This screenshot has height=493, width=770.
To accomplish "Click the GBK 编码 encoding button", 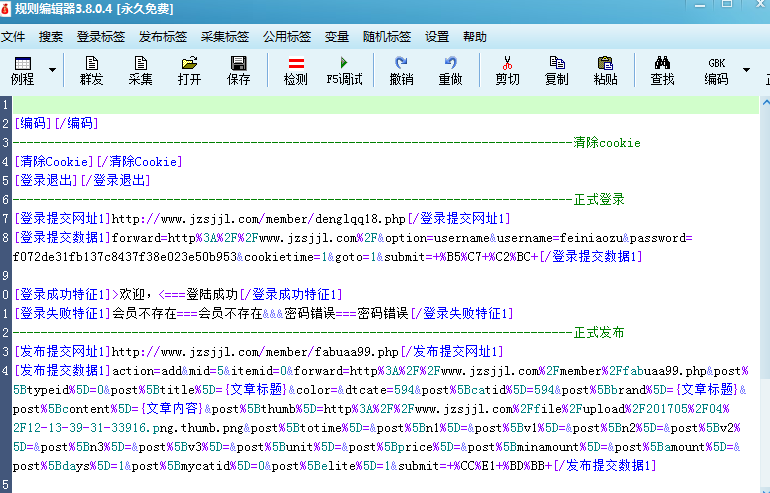I will [x=716, y=71].
